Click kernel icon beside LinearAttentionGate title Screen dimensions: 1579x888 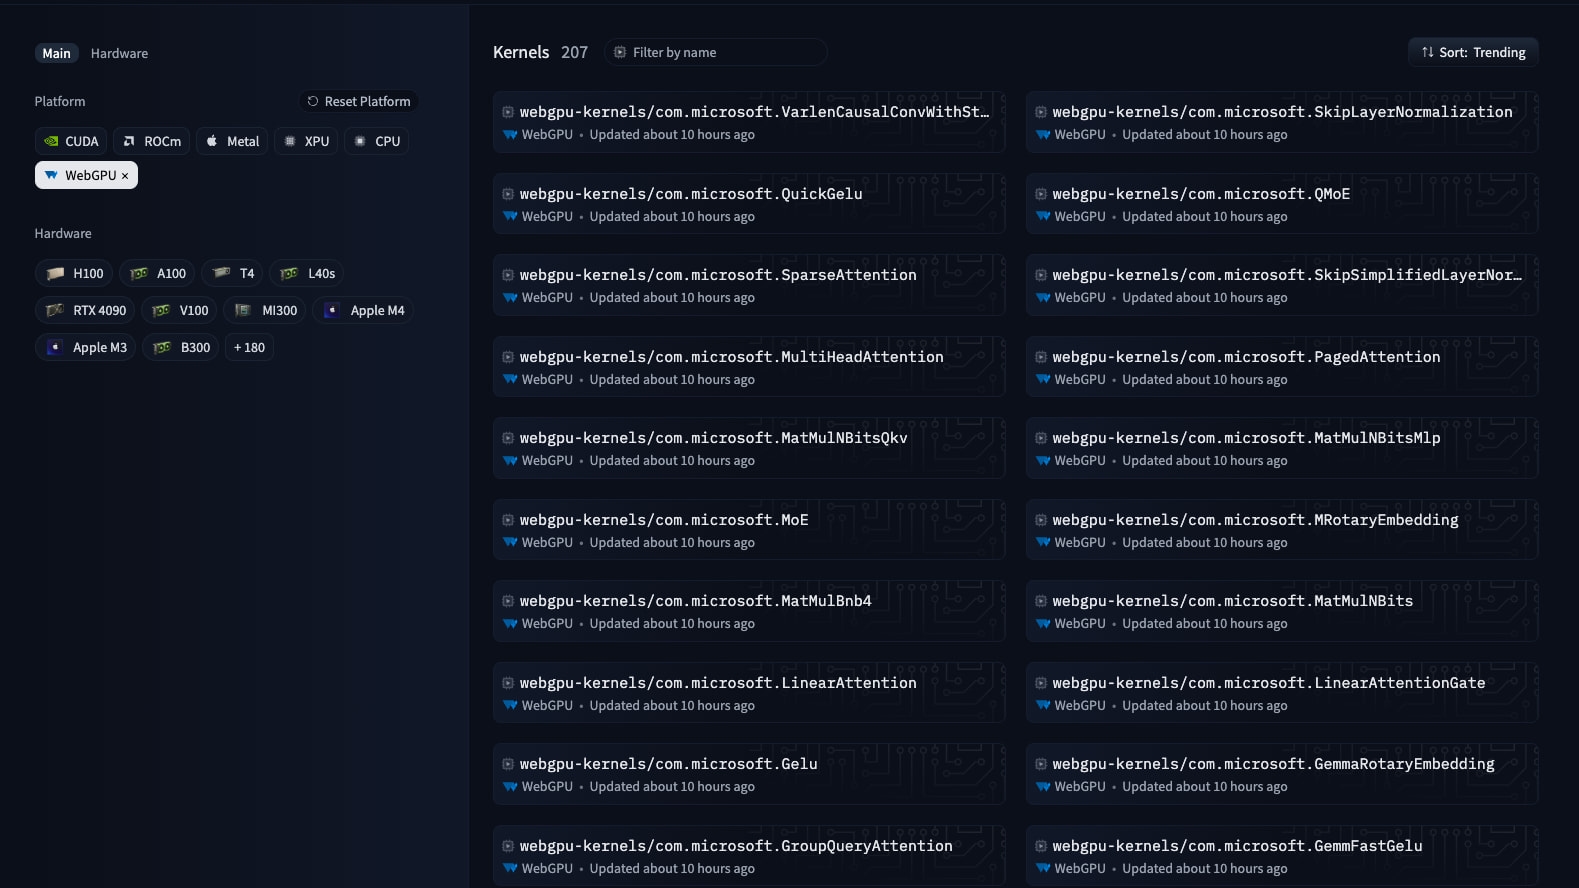click(x=1041, y=683)
